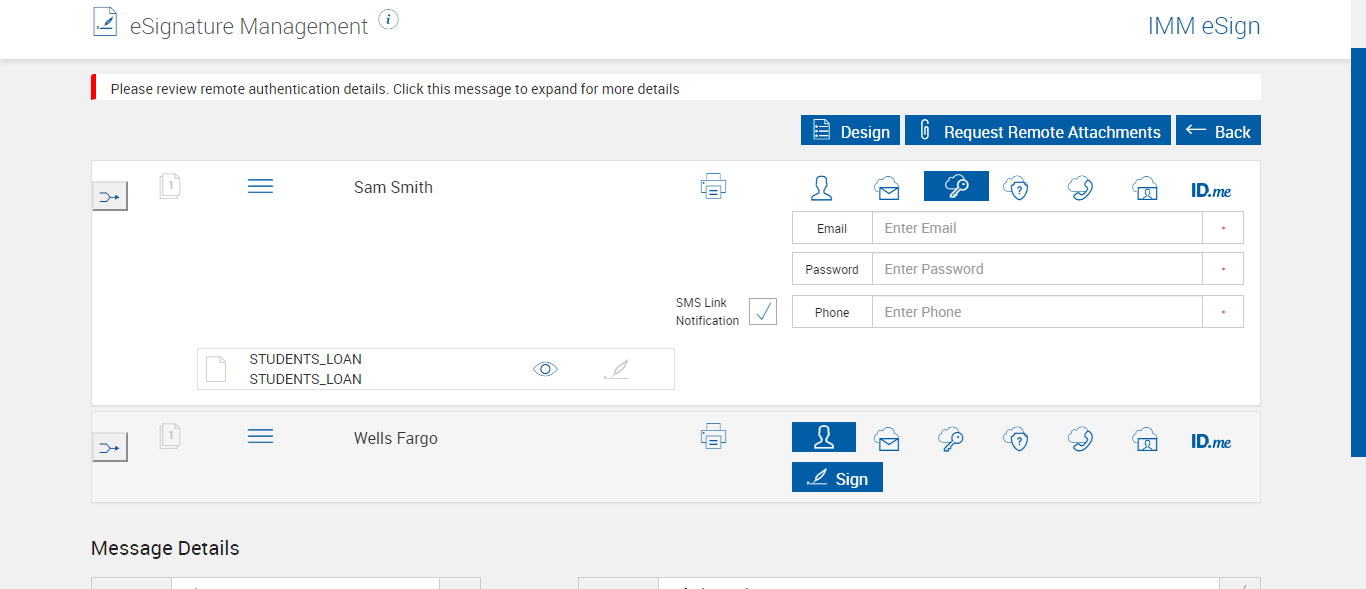Preview STUDENTS_LOAN document with eye icon
This screenshot has height=589, width=1366.
(x=545, y=369)
